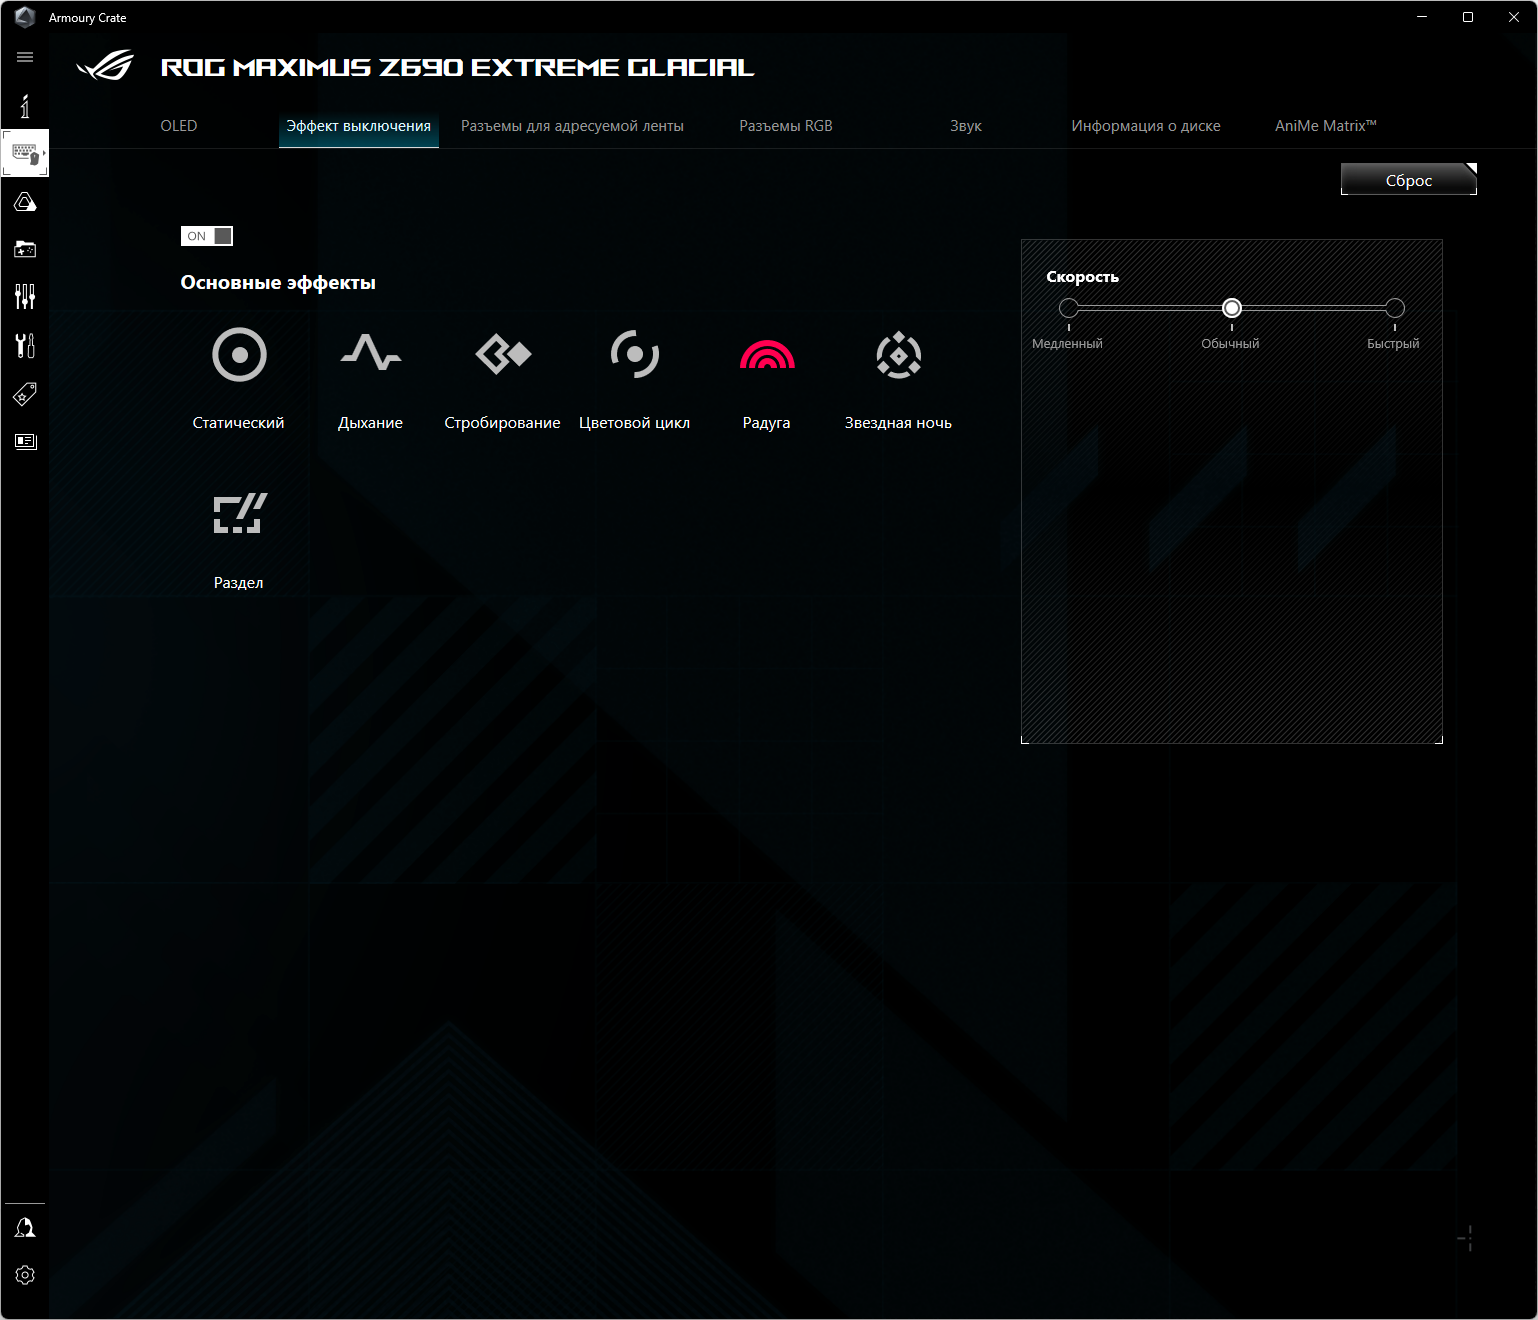Open the AniMe Matrix tab
This screenshot has width=1538, height=1320.
1326,126
